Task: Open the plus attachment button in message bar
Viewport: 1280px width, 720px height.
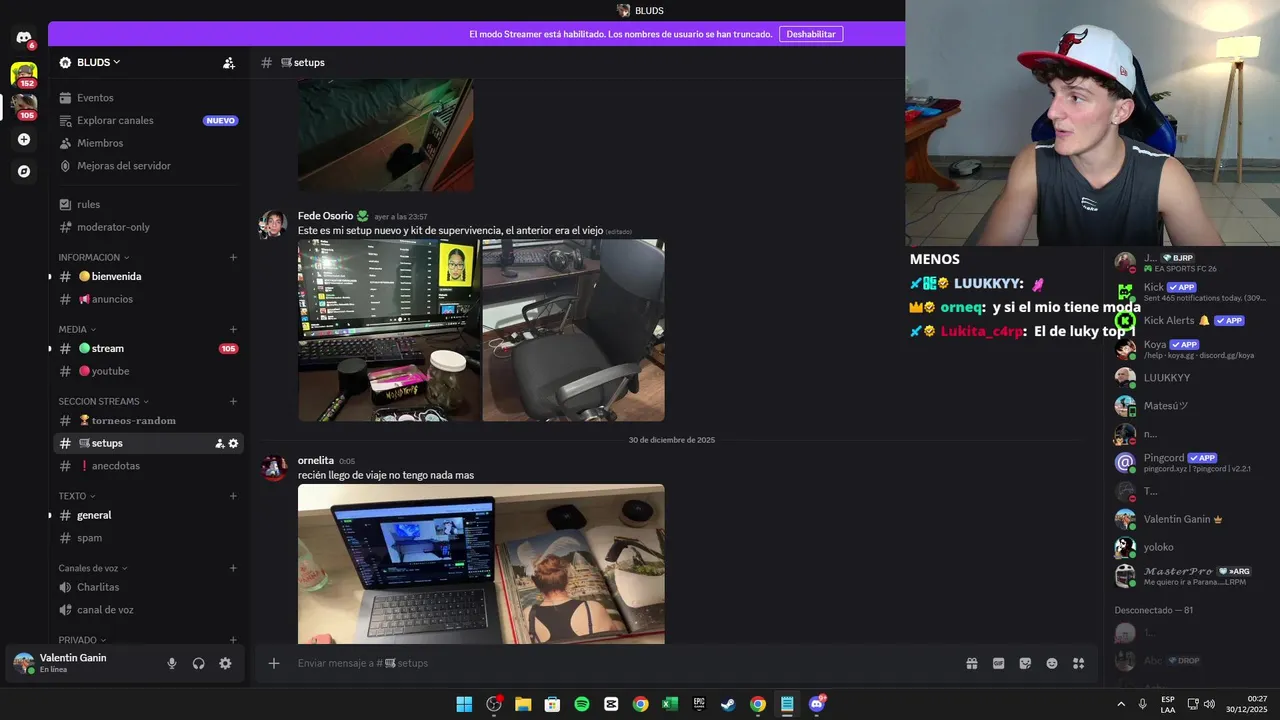Action: pyautogui.click(x=274, y=663)
